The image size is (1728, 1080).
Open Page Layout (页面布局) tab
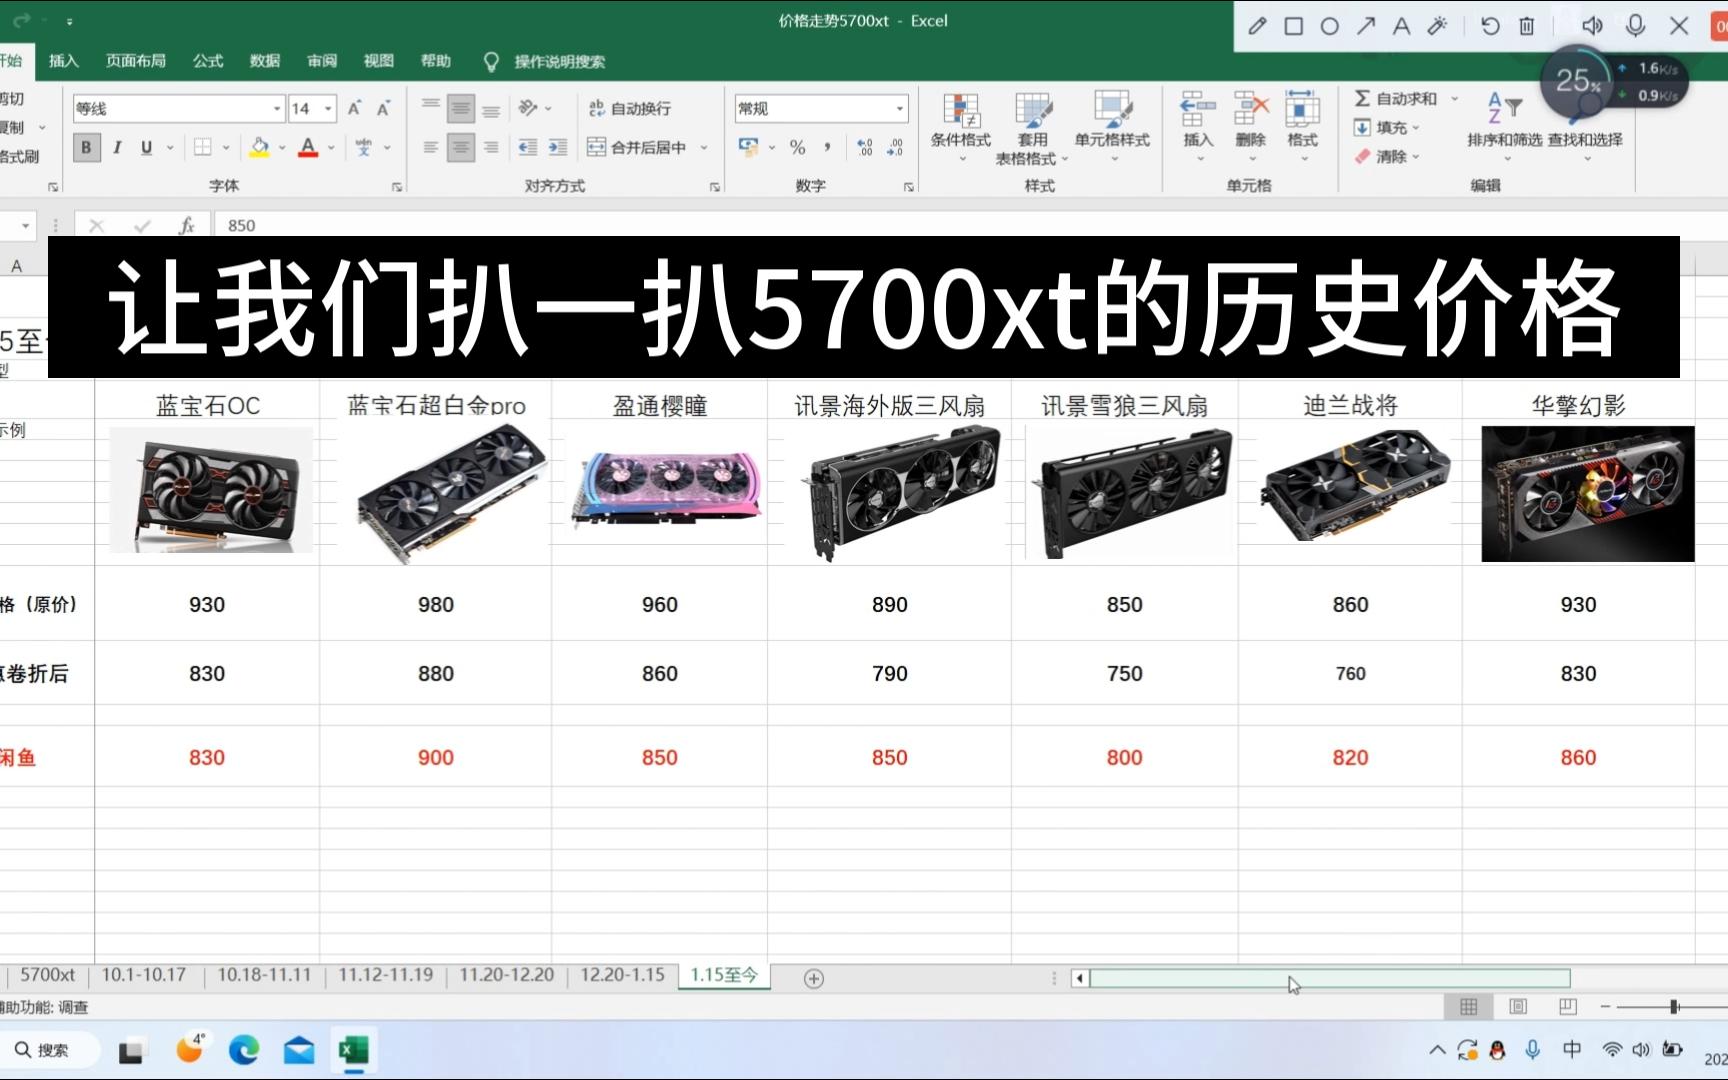(136, 61)
